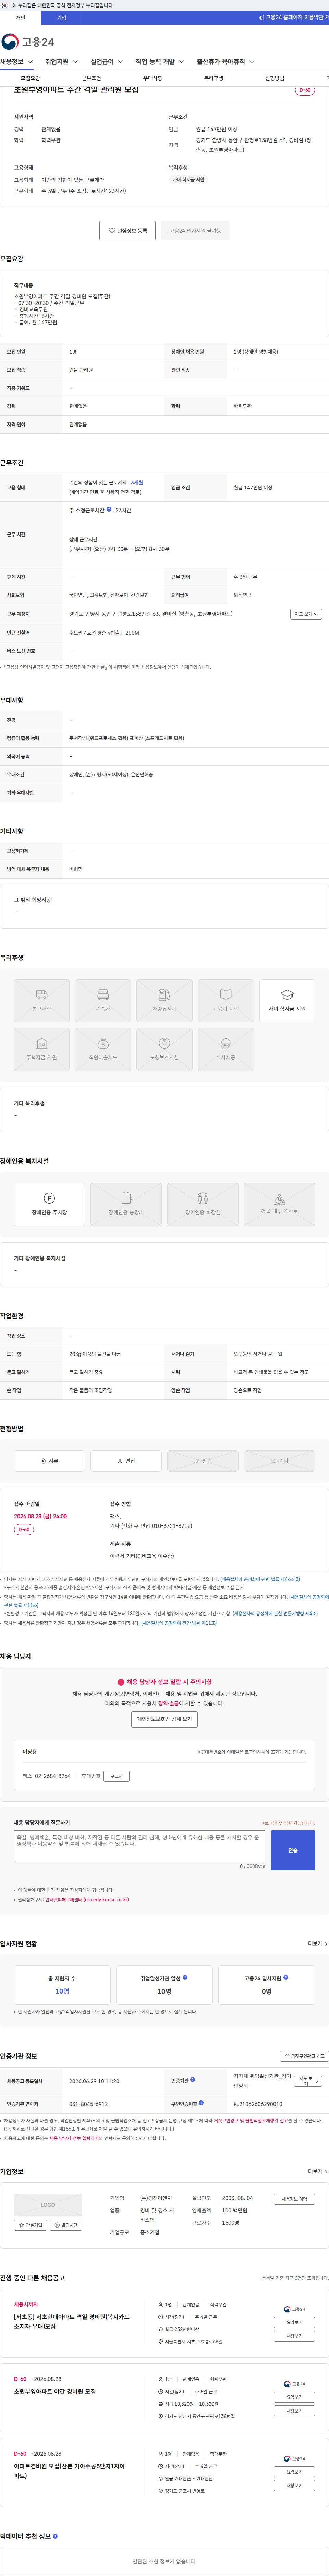Click the 장애인용 승강기 icon
The width and height of the screenshot is (329, 2576).
click(x=126, y=1204)
